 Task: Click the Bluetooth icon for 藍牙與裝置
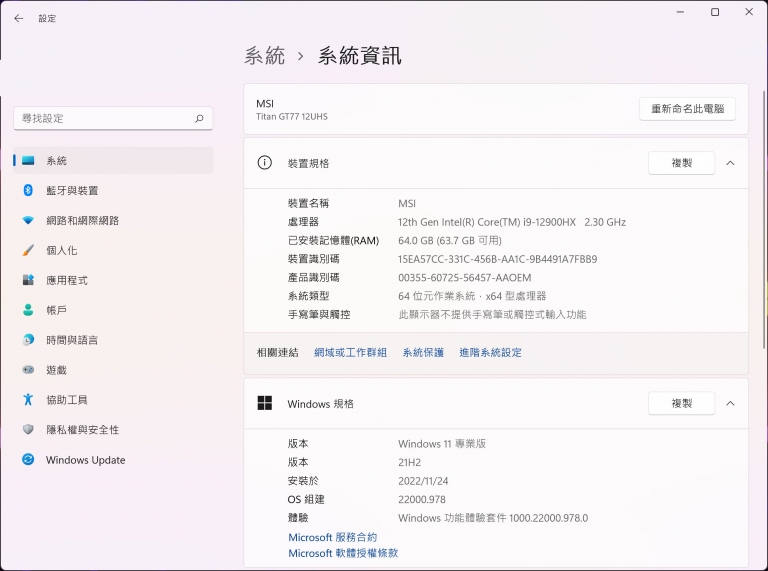click(x=28, y=190)
